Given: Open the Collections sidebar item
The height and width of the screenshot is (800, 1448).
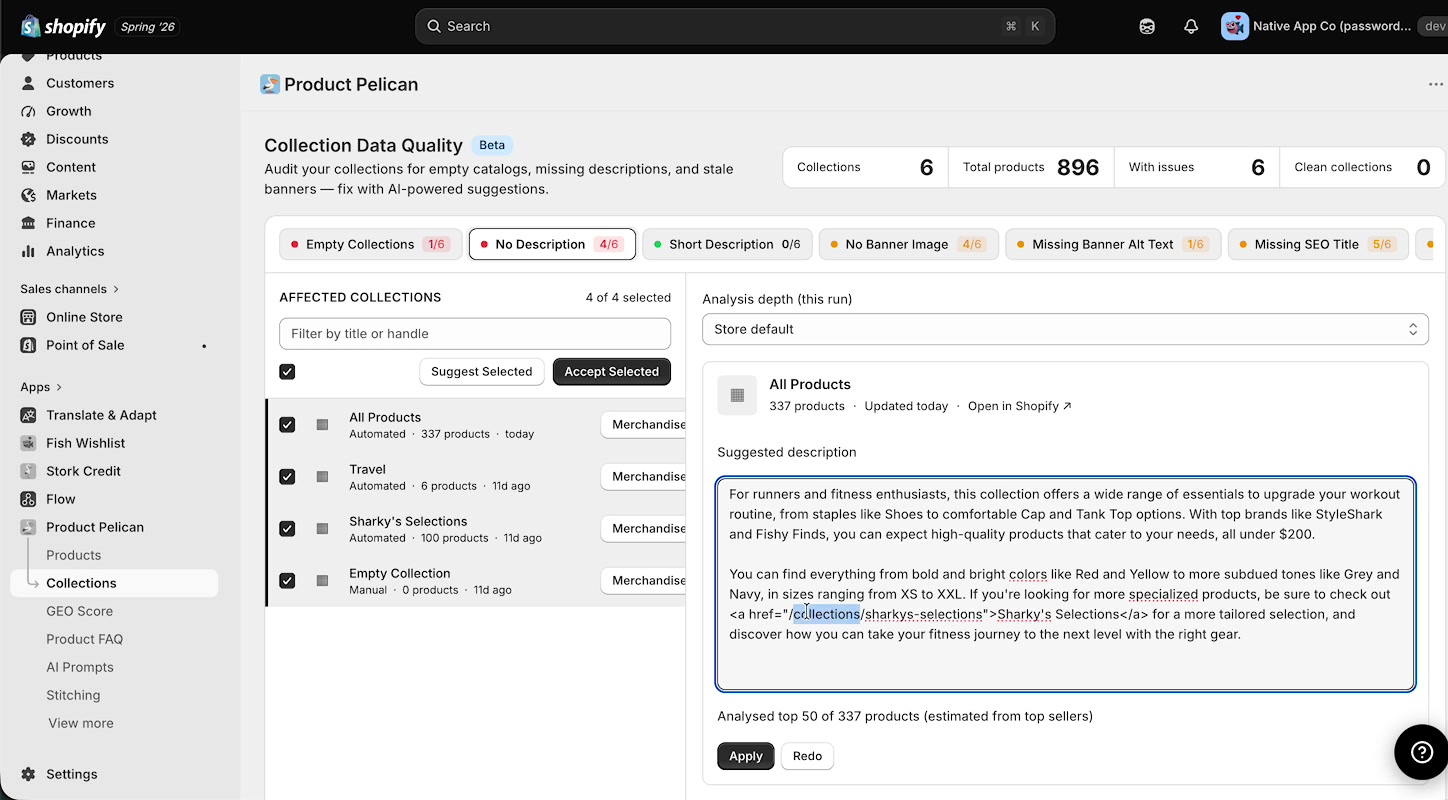Looking at the screenshot, I should (114, 583).
